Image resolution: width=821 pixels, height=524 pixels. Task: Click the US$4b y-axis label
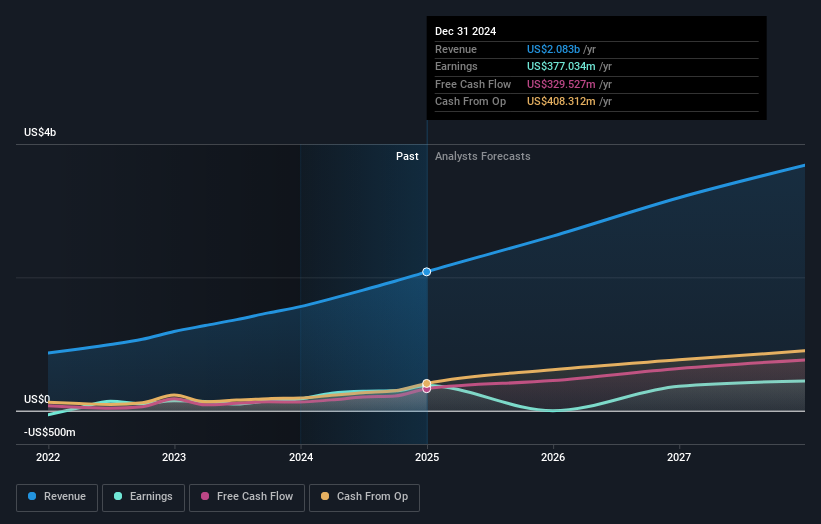point(40,132)
